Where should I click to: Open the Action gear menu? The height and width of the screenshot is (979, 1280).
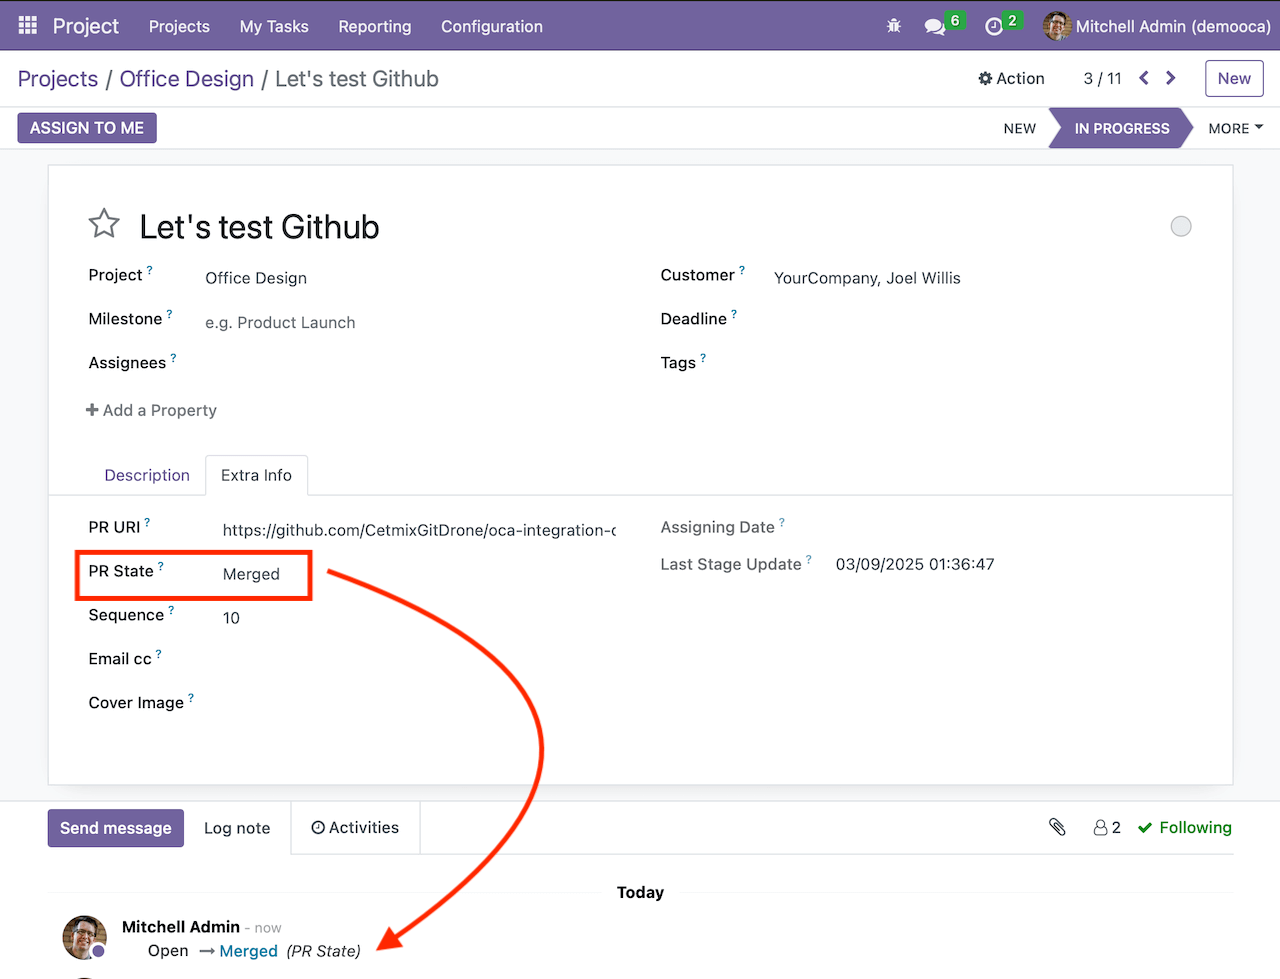(1011, 78)
